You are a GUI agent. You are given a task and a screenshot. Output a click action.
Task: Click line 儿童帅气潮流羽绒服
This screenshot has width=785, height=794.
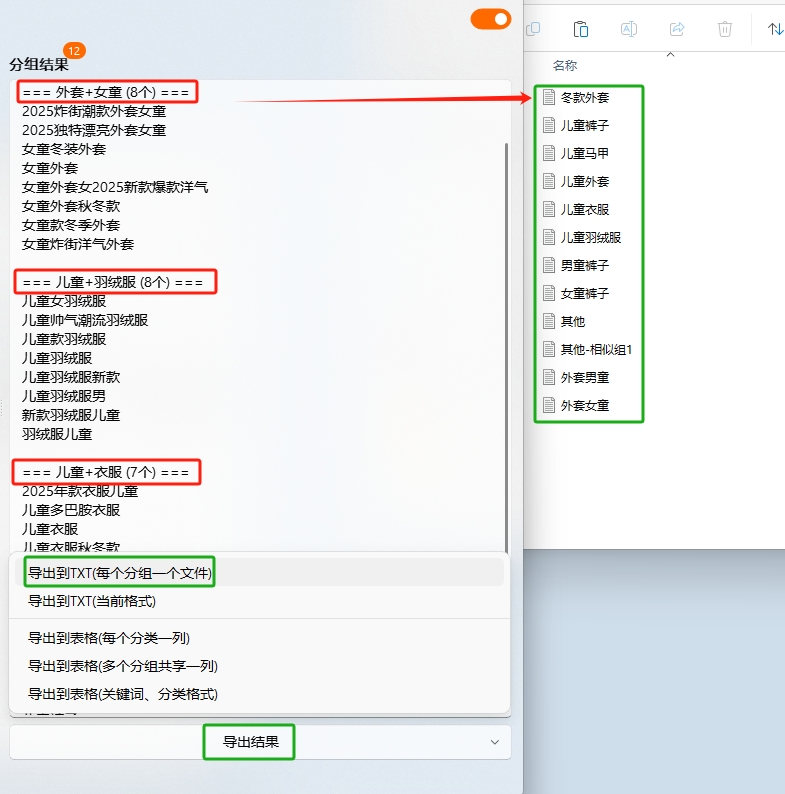click(85, 320)
